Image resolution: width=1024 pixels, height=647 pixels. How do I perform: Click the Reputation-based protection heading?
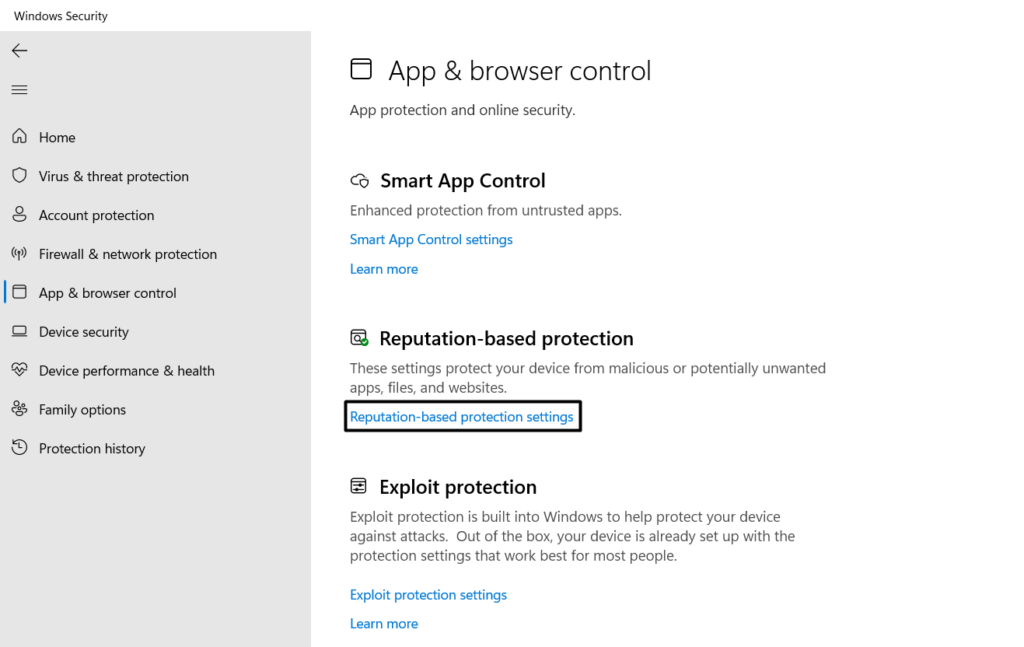point(506,339)
